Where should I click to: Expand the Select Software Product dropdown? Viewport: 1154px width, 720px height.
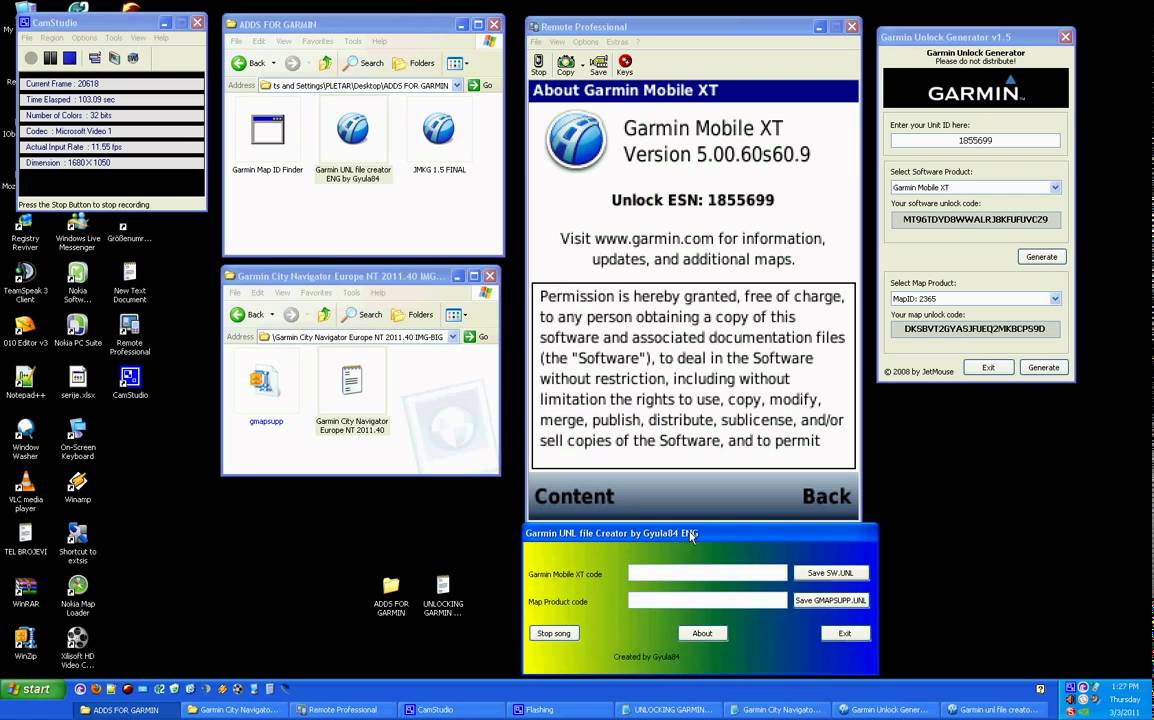1055,188
